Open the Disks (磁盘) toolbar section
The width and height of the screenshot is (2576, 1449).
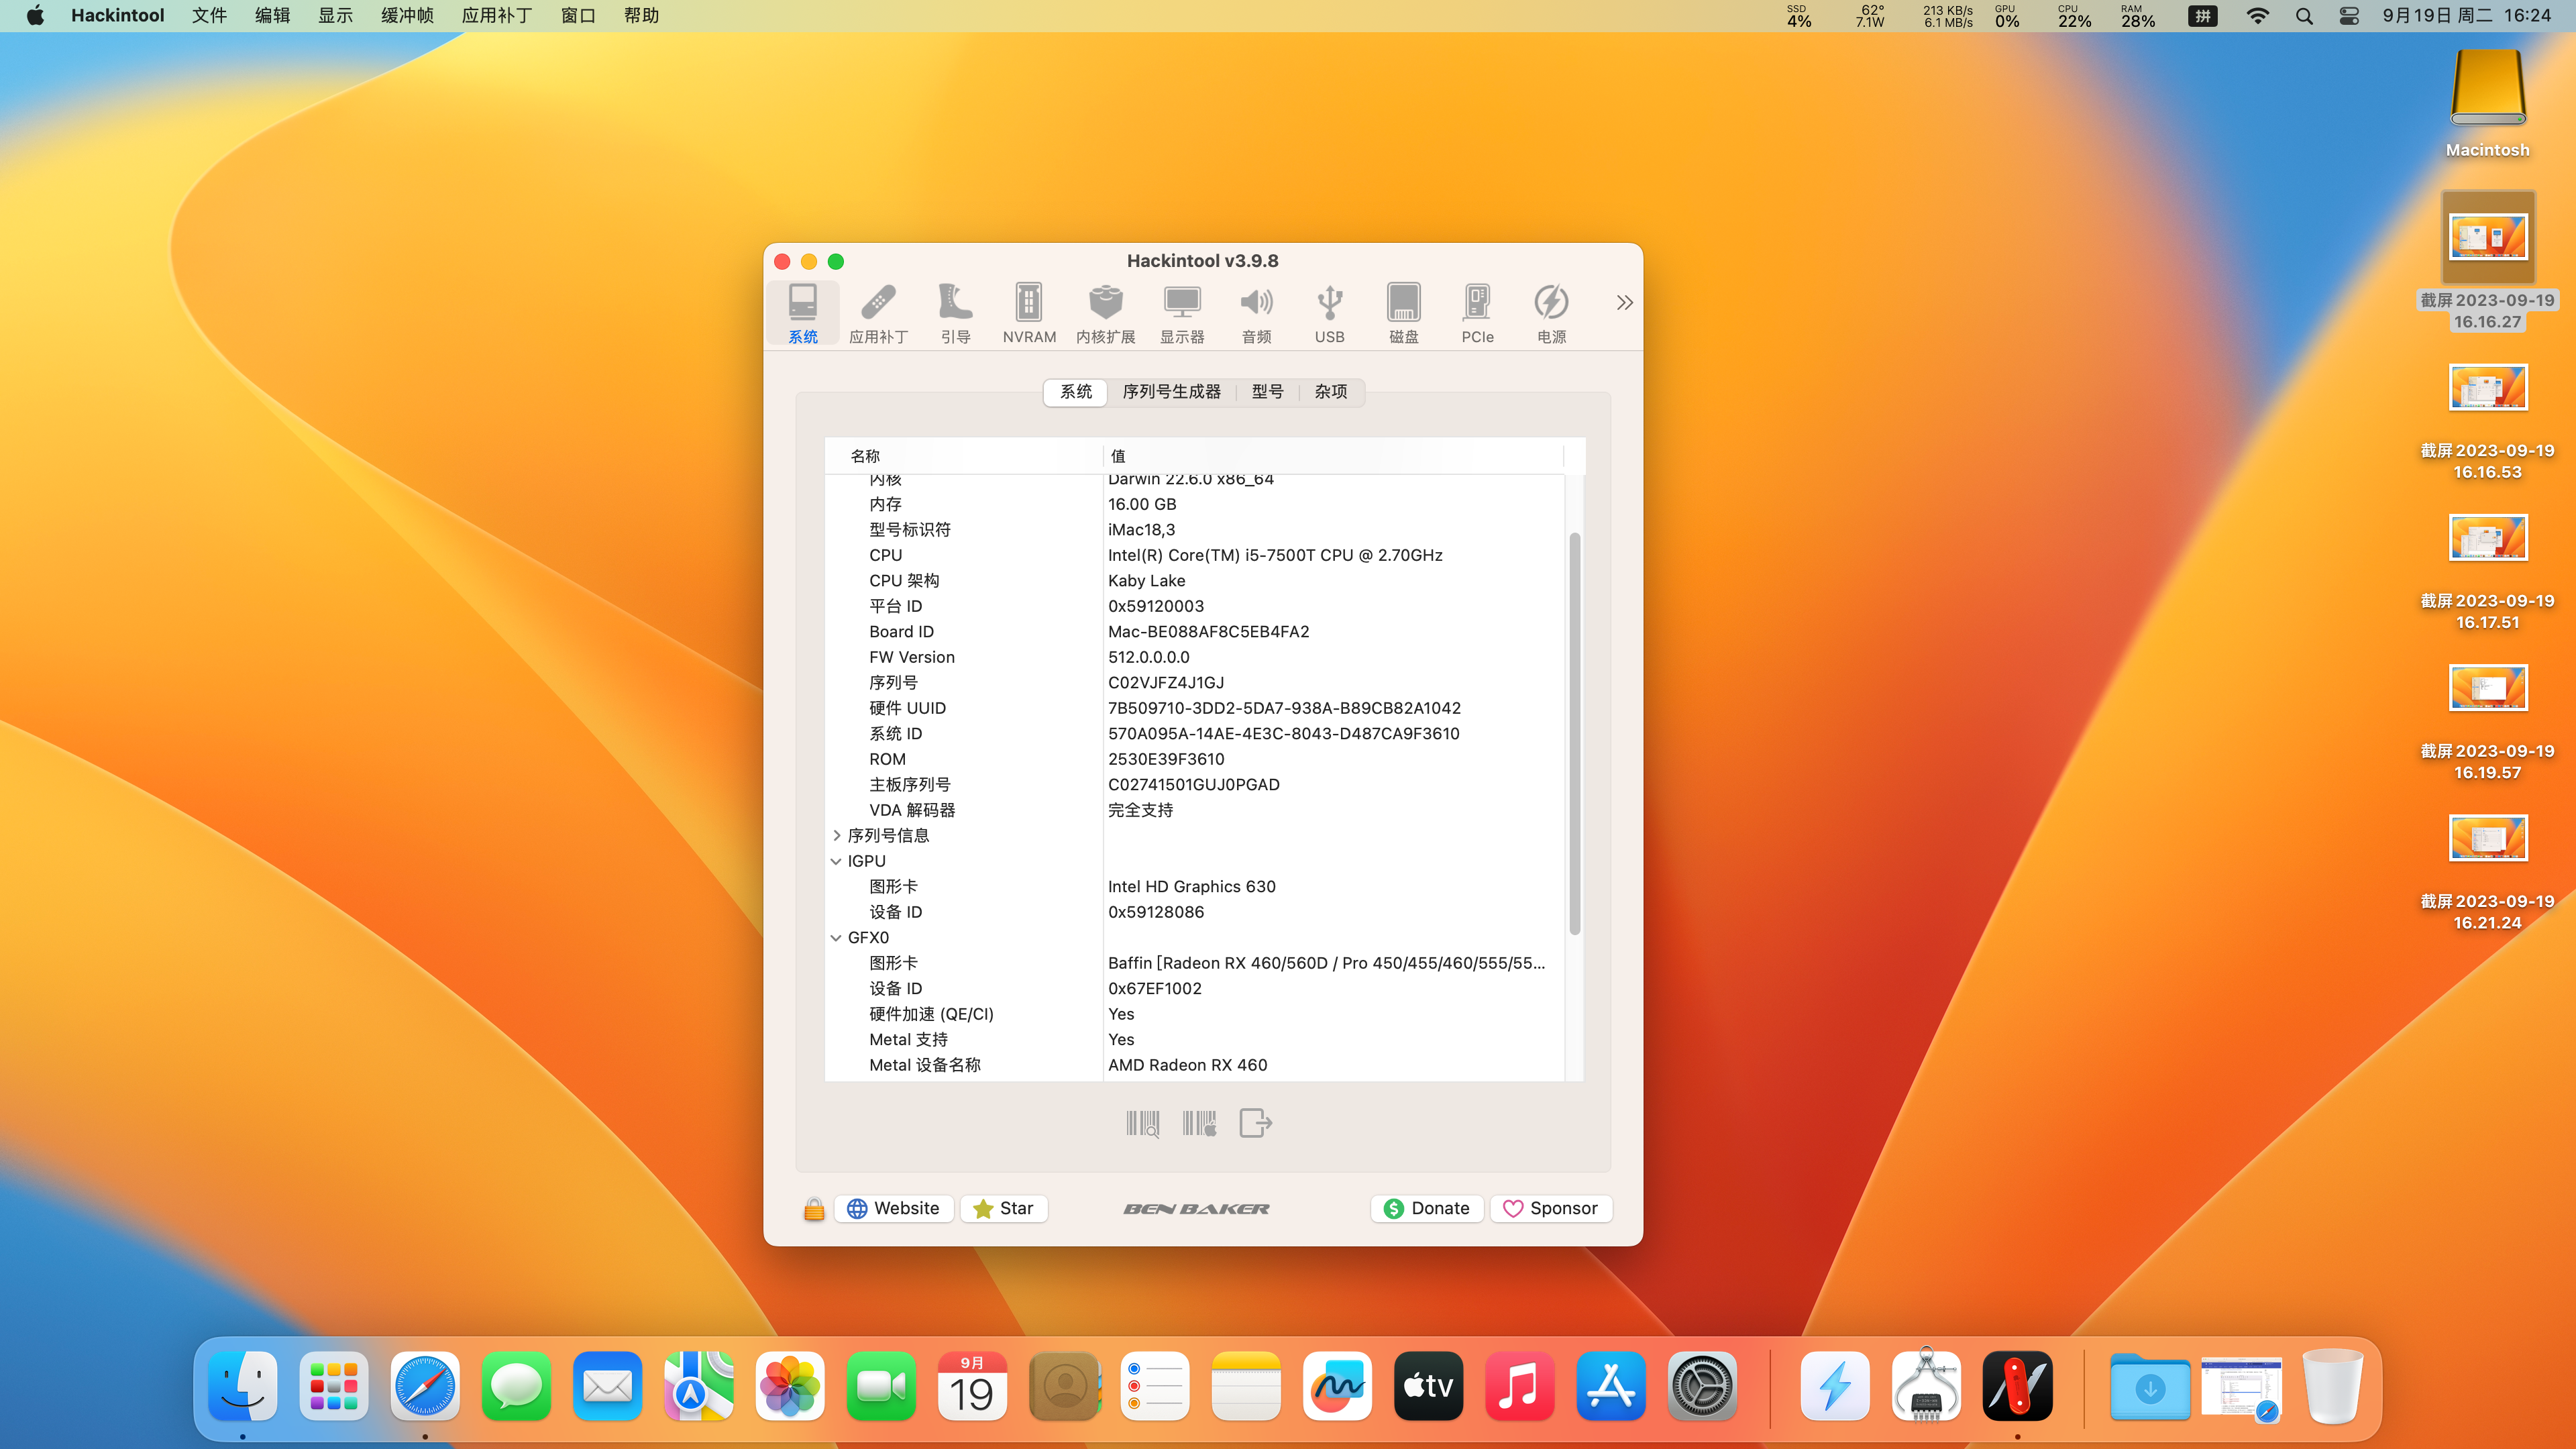pos(1403,312)
